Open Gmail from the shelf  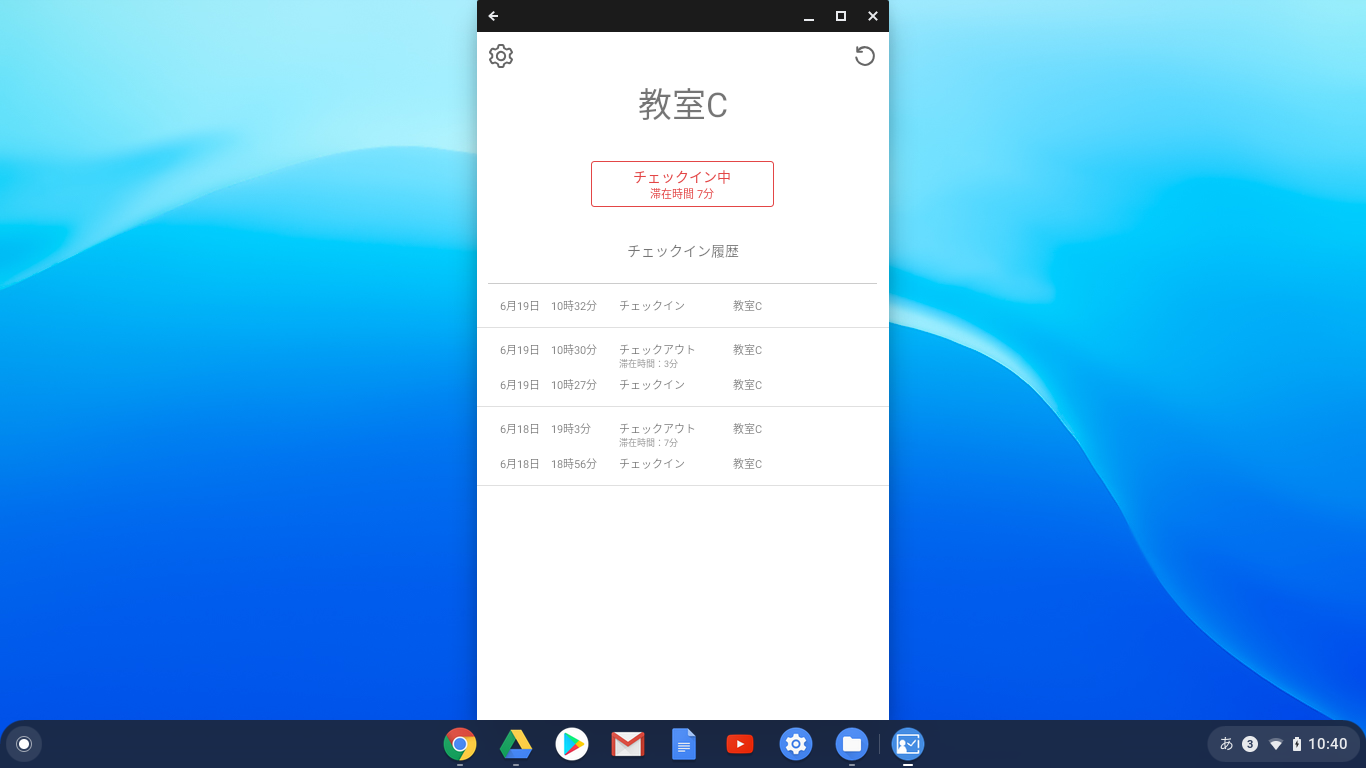click(628, 744)
